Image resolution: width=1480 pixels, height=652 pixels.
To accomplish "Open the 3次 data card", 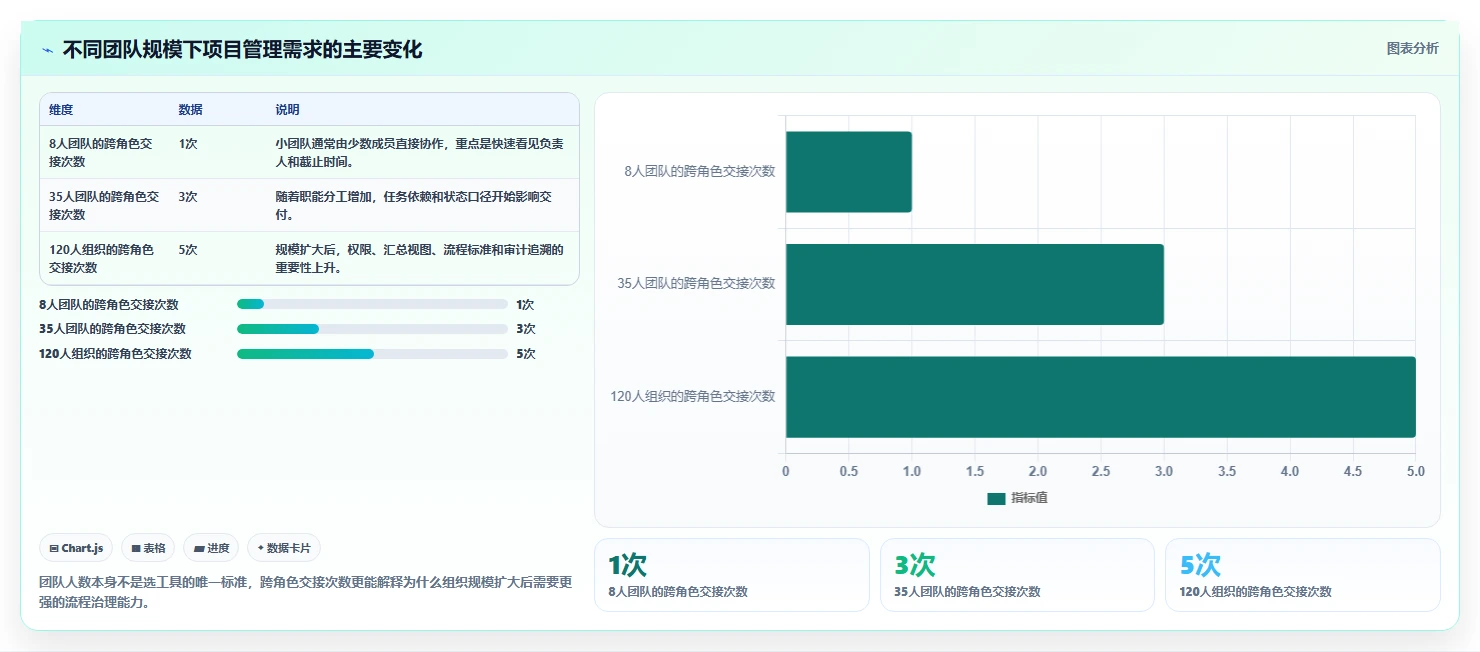I will (x=1017, y=575).
